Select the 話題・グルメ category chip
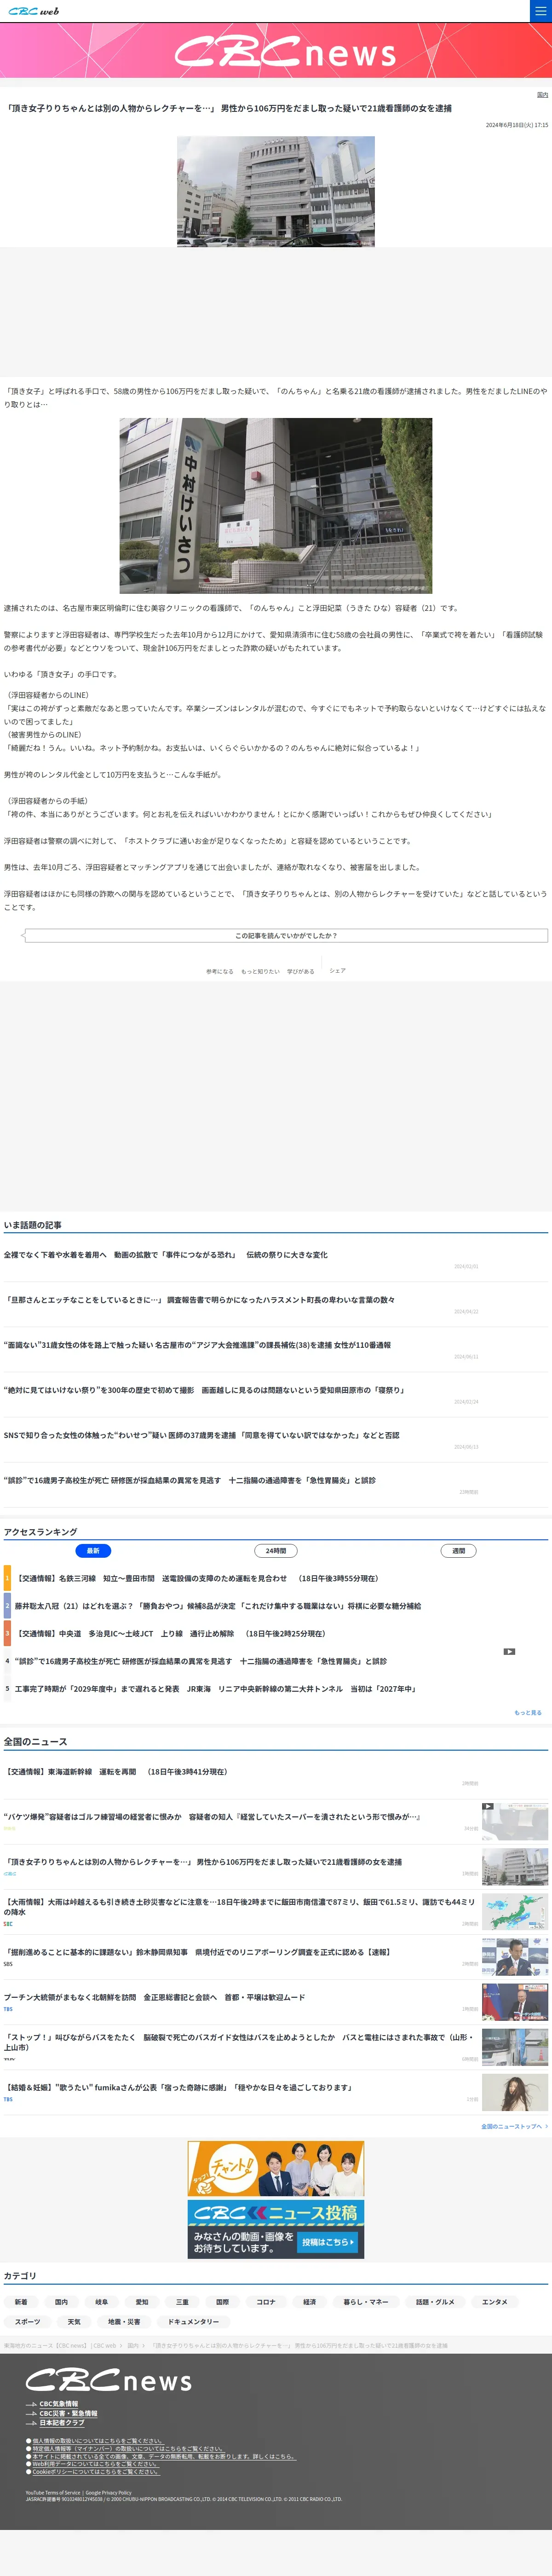The width and height of the screenshot is (552, 2576). pyautogui.click(x=435, y=2301)
